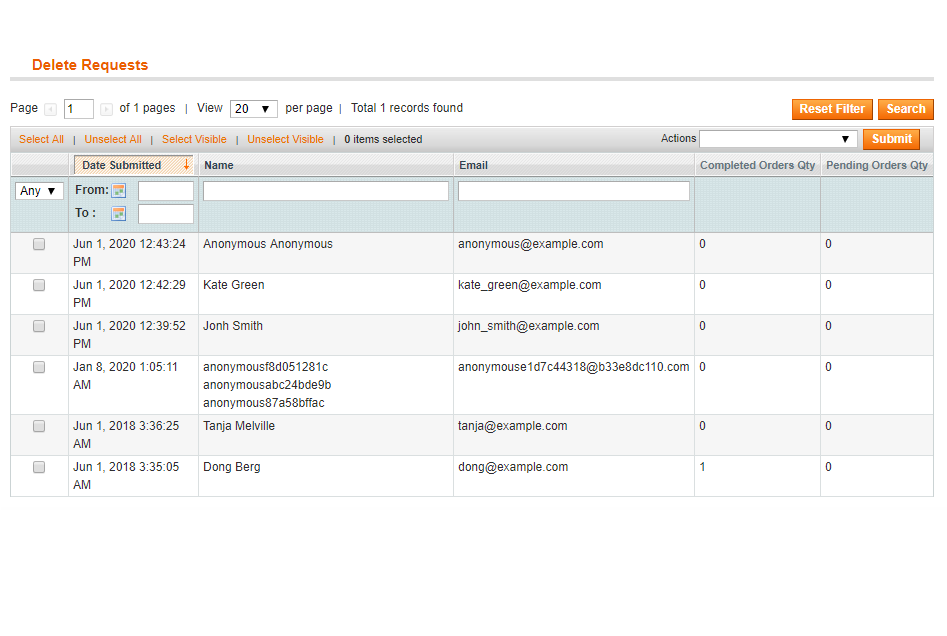Tick the Dong Berg row checkbox

point(39,467)
